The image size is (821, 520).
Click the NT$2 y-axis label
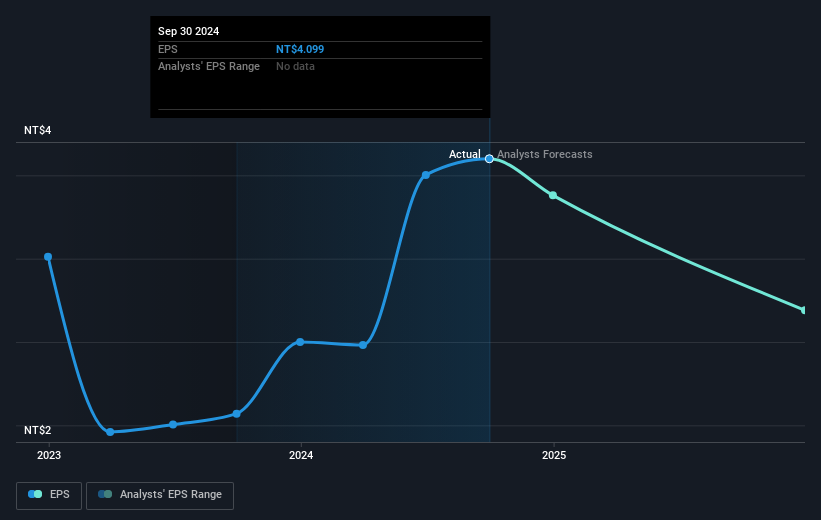(x=38, y=430)
